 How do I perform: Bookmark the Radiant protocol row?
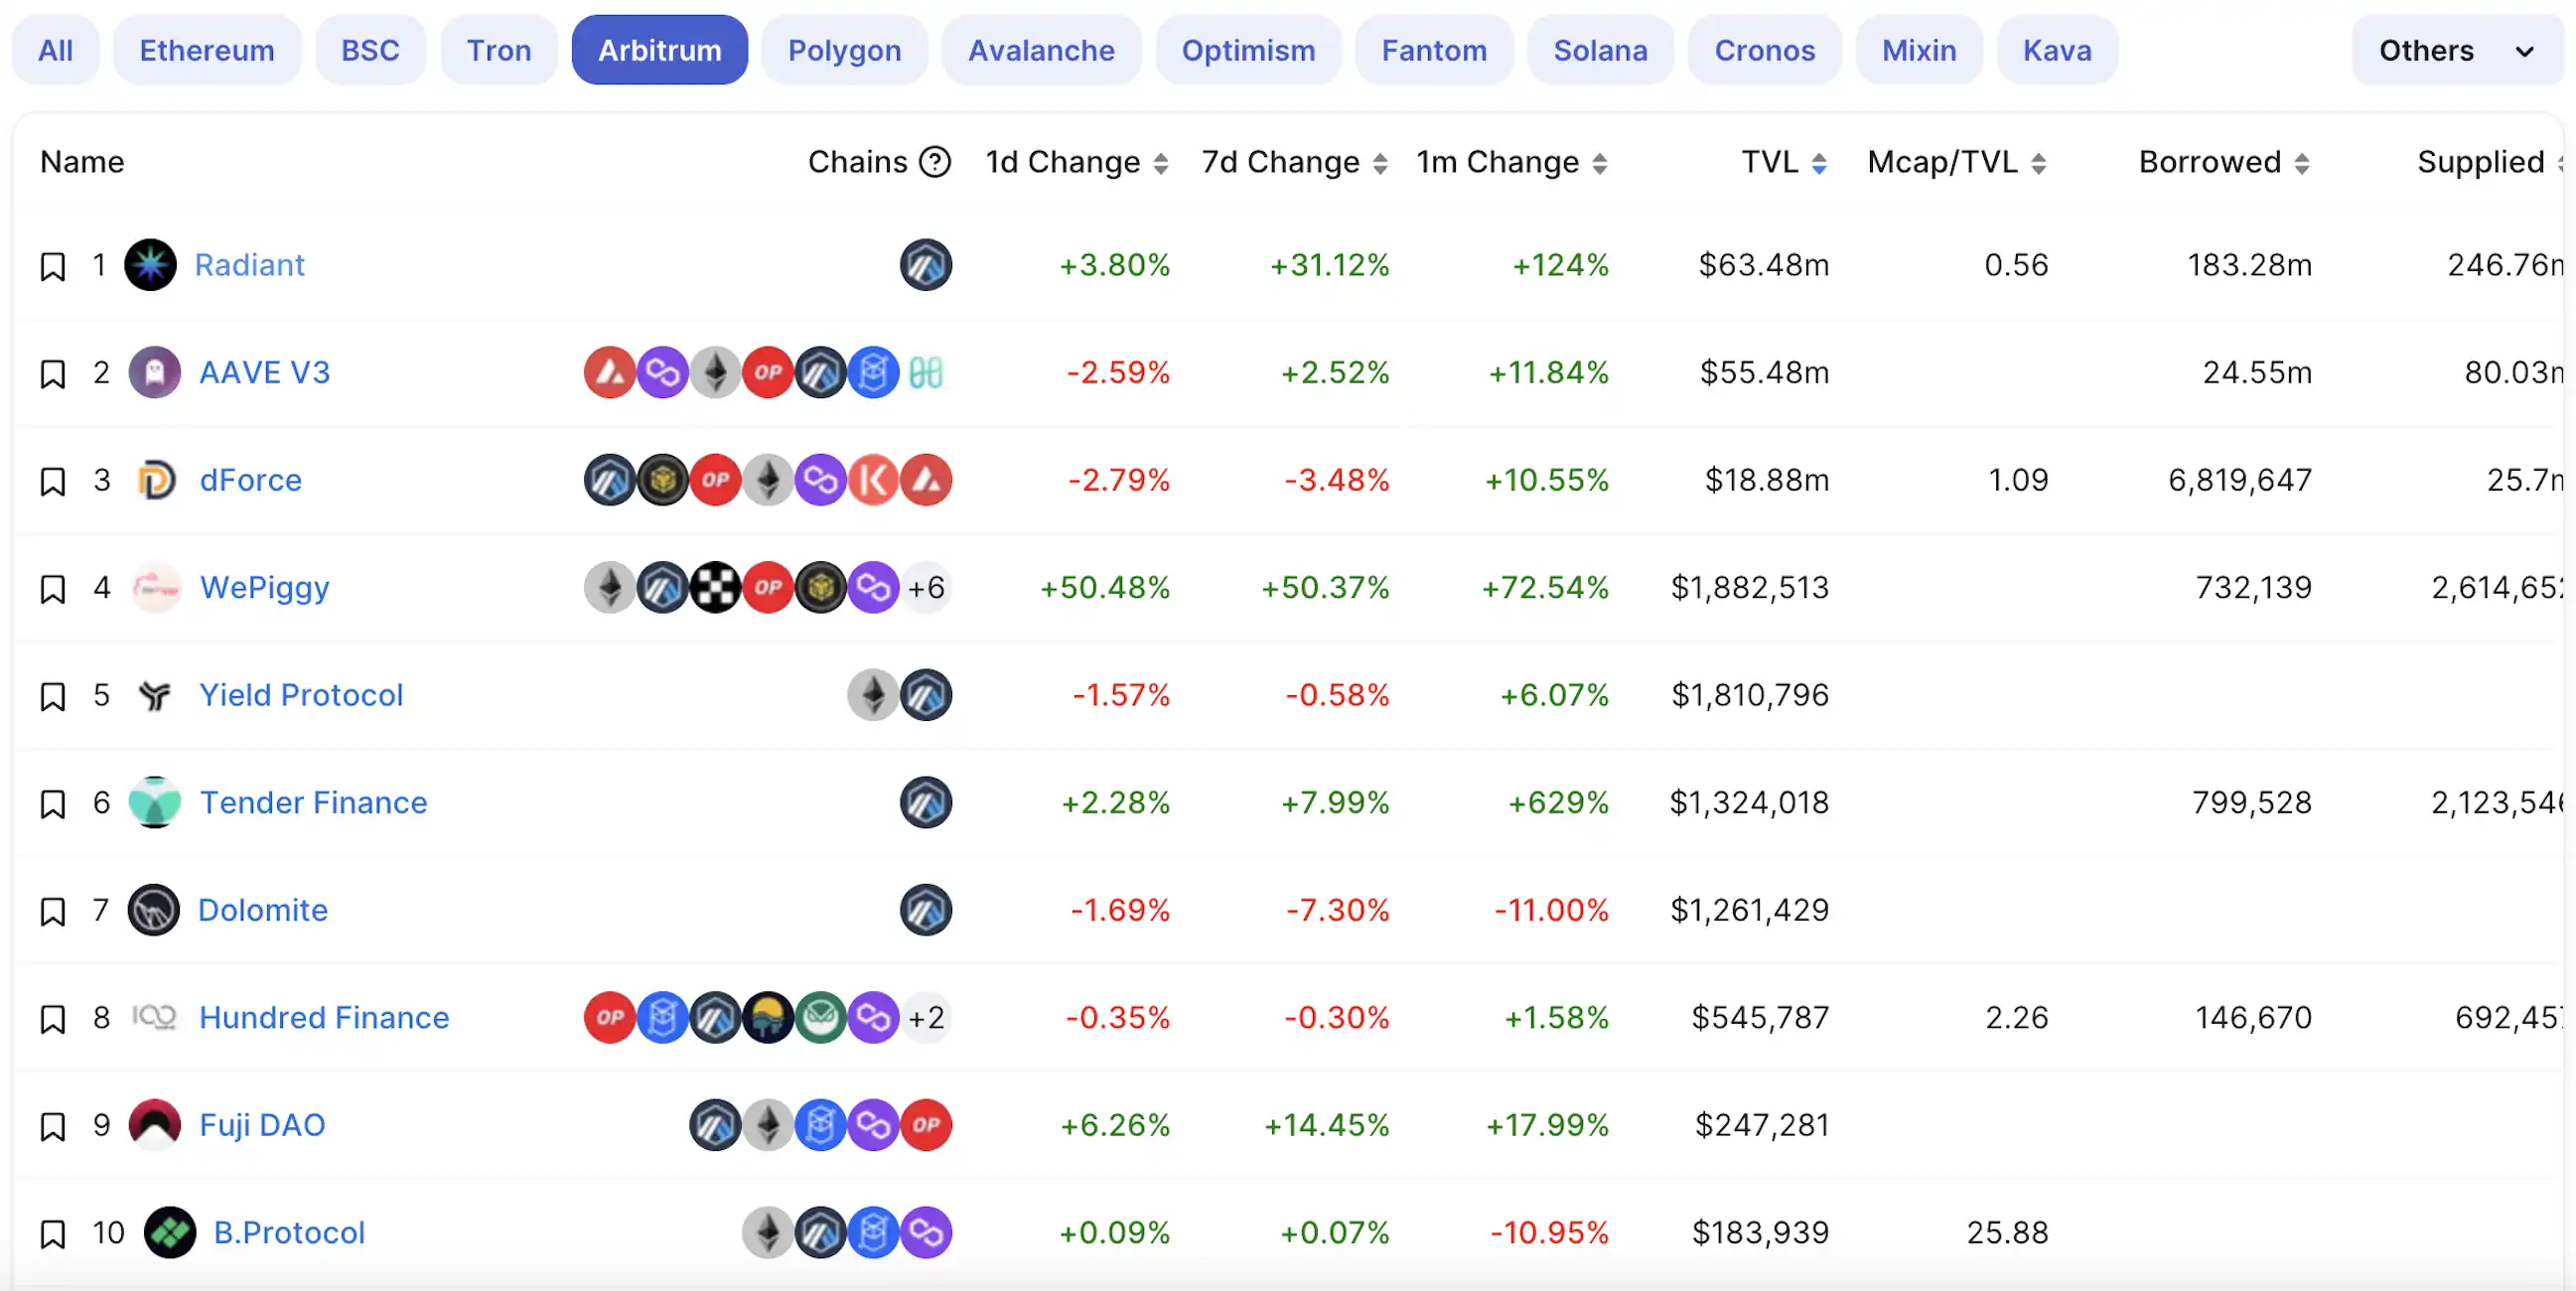click(53, 266)
